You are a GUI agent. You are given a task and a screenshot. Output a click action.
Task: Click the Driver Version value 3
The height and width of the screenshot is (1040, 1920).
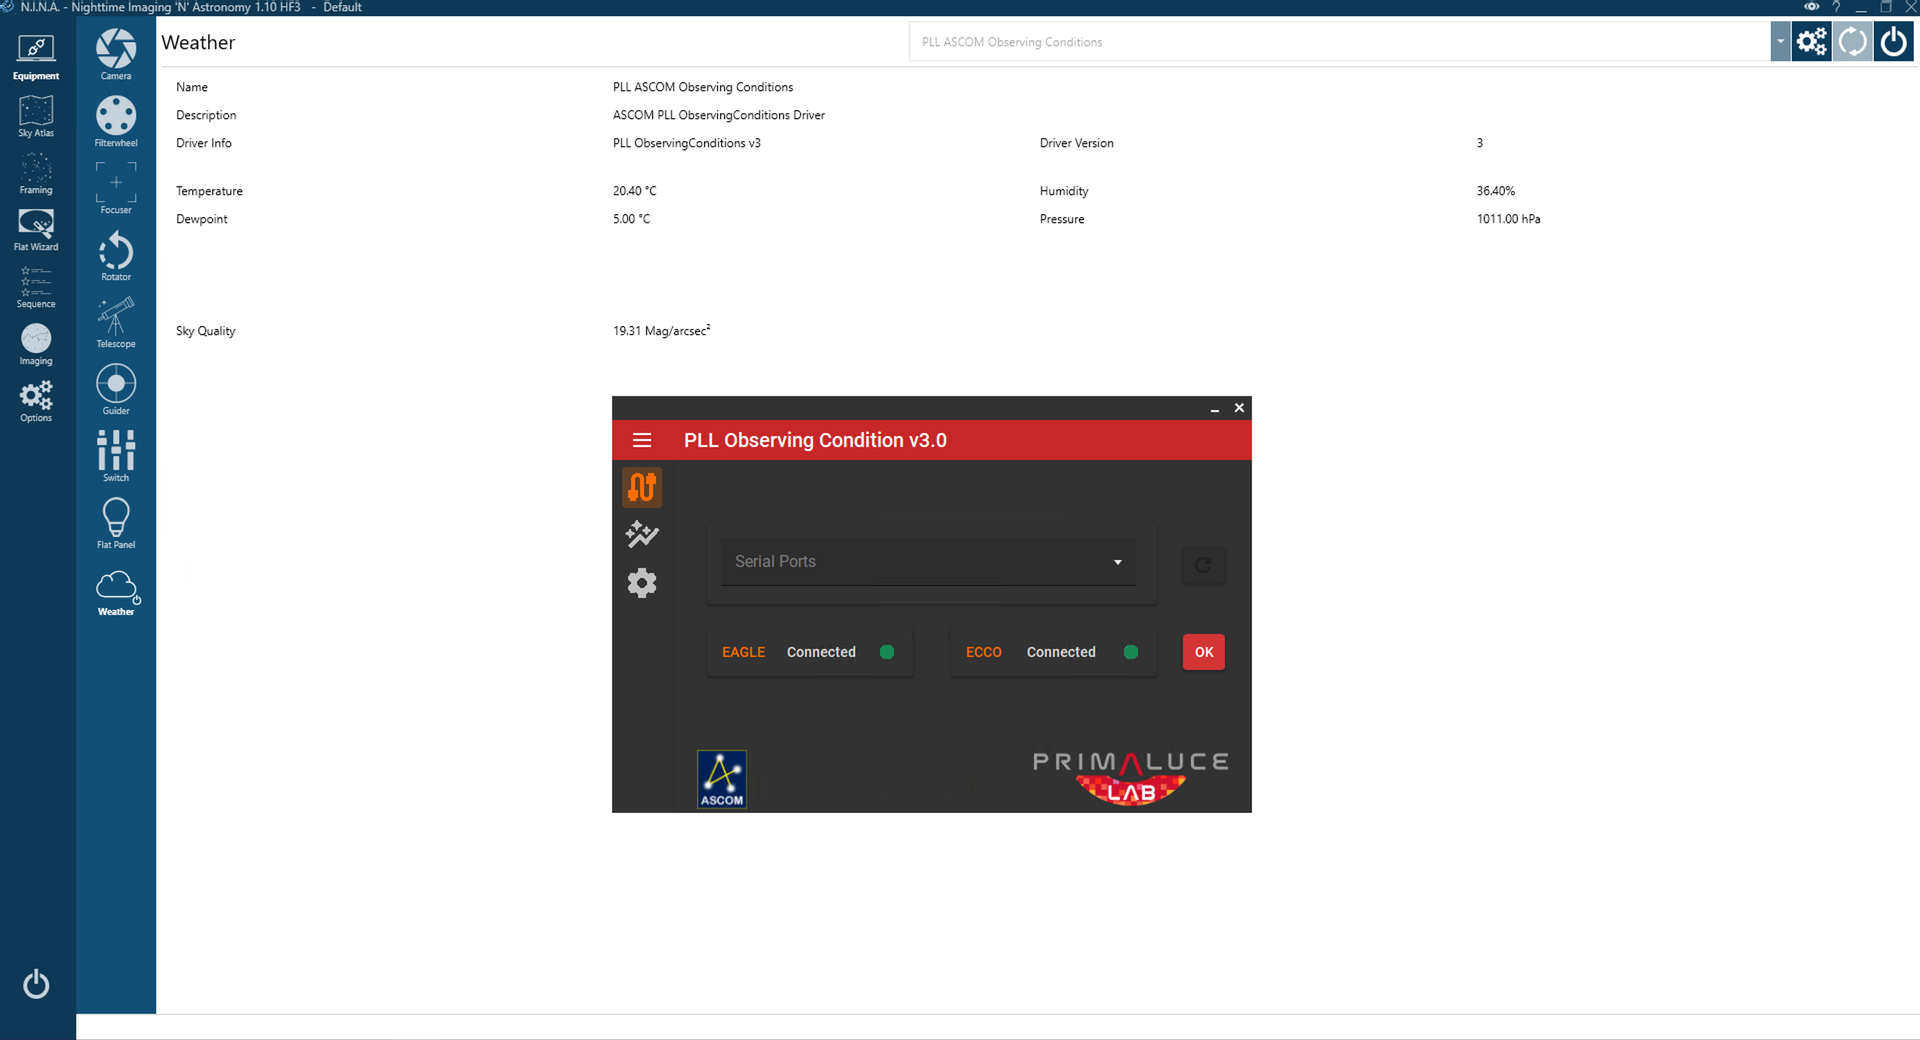pyautogui.click(x=1480, y=143)
